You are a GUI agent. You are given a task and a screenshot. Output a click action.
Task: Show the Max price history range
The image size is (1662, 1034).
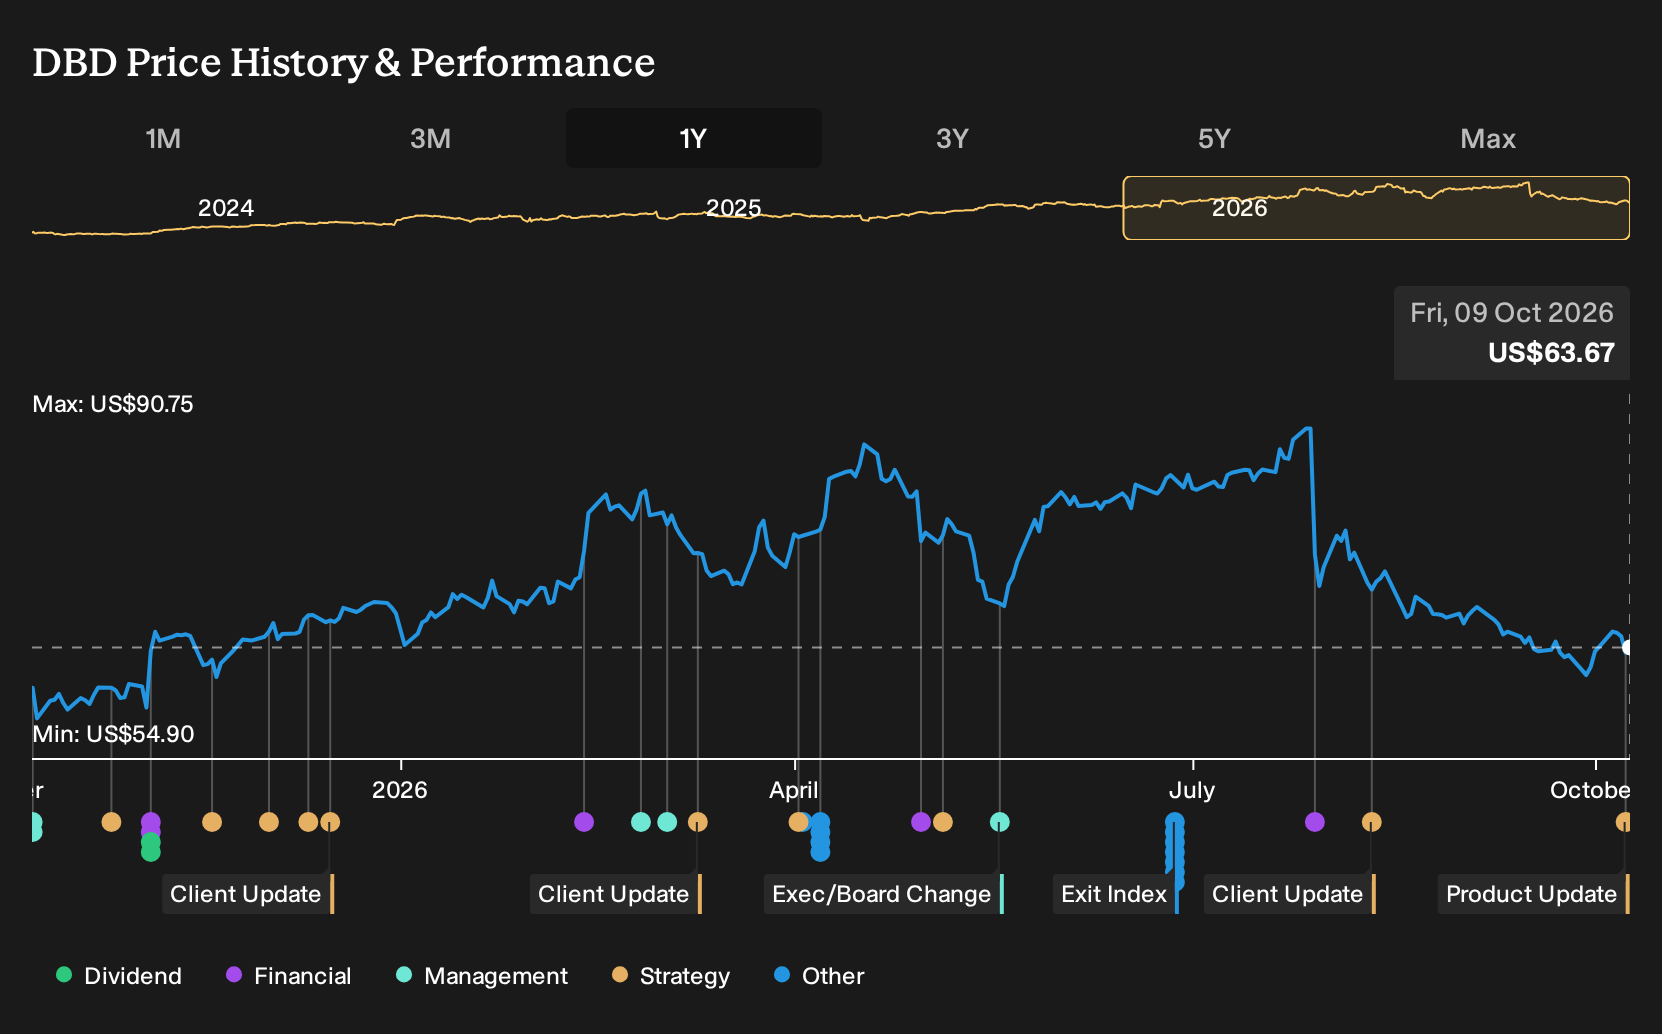(x=1488, y=138)
